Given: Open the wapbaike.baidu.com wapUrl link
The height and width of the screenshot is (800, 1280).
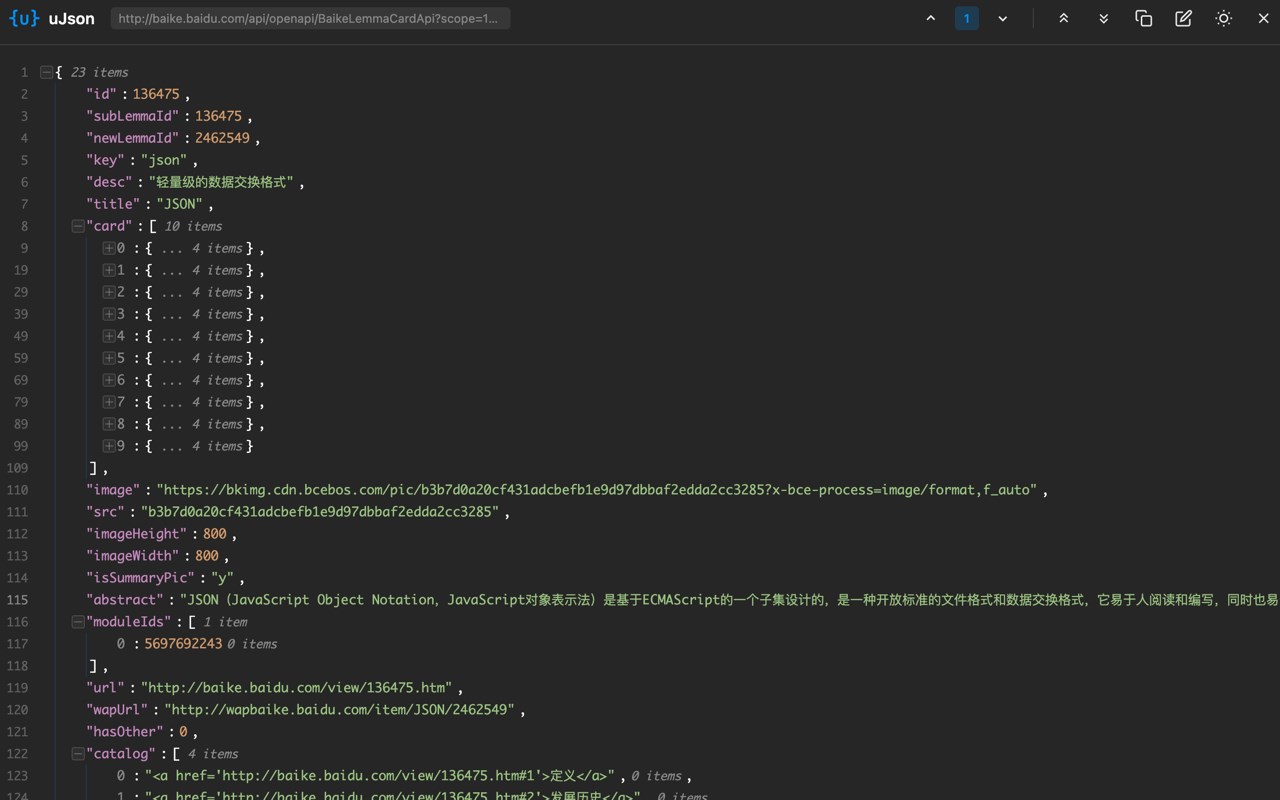Looking at the screenshot, I should pyautogui.click(x=340, y=710).
